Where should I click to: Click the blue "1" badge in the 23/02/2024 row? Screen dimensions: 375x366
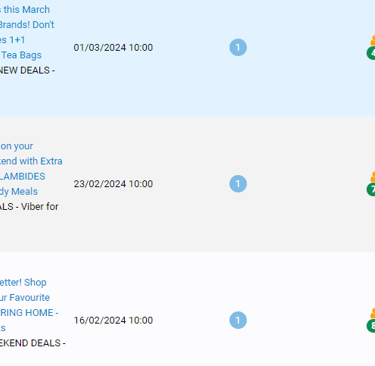pyautogui.click(x=238, y=184)
